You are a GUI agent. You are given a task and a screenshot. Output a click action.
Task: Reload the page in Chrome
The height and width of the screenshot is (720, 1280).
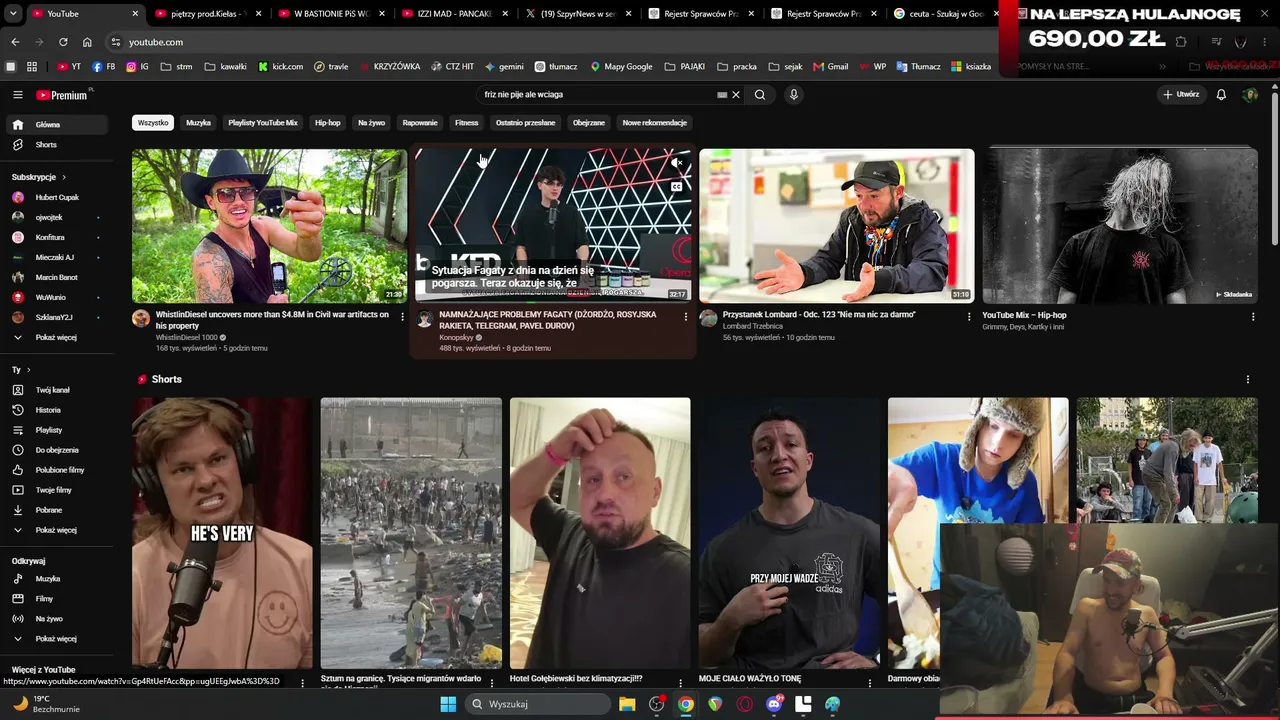(x=63, y=42)
